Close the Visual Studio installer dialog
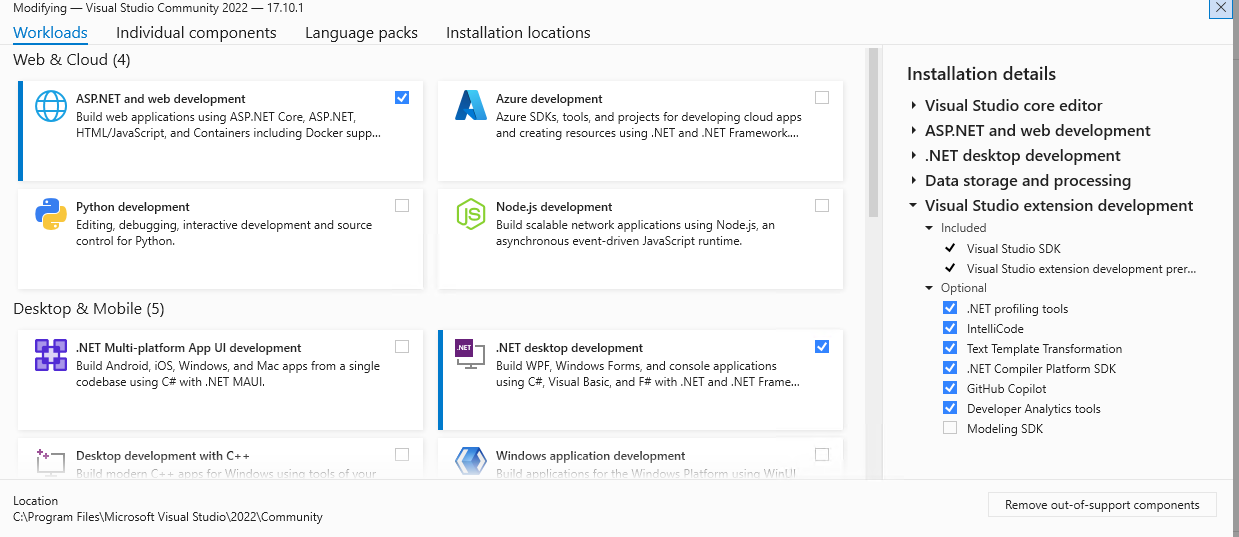 (x=1222, y=8)
